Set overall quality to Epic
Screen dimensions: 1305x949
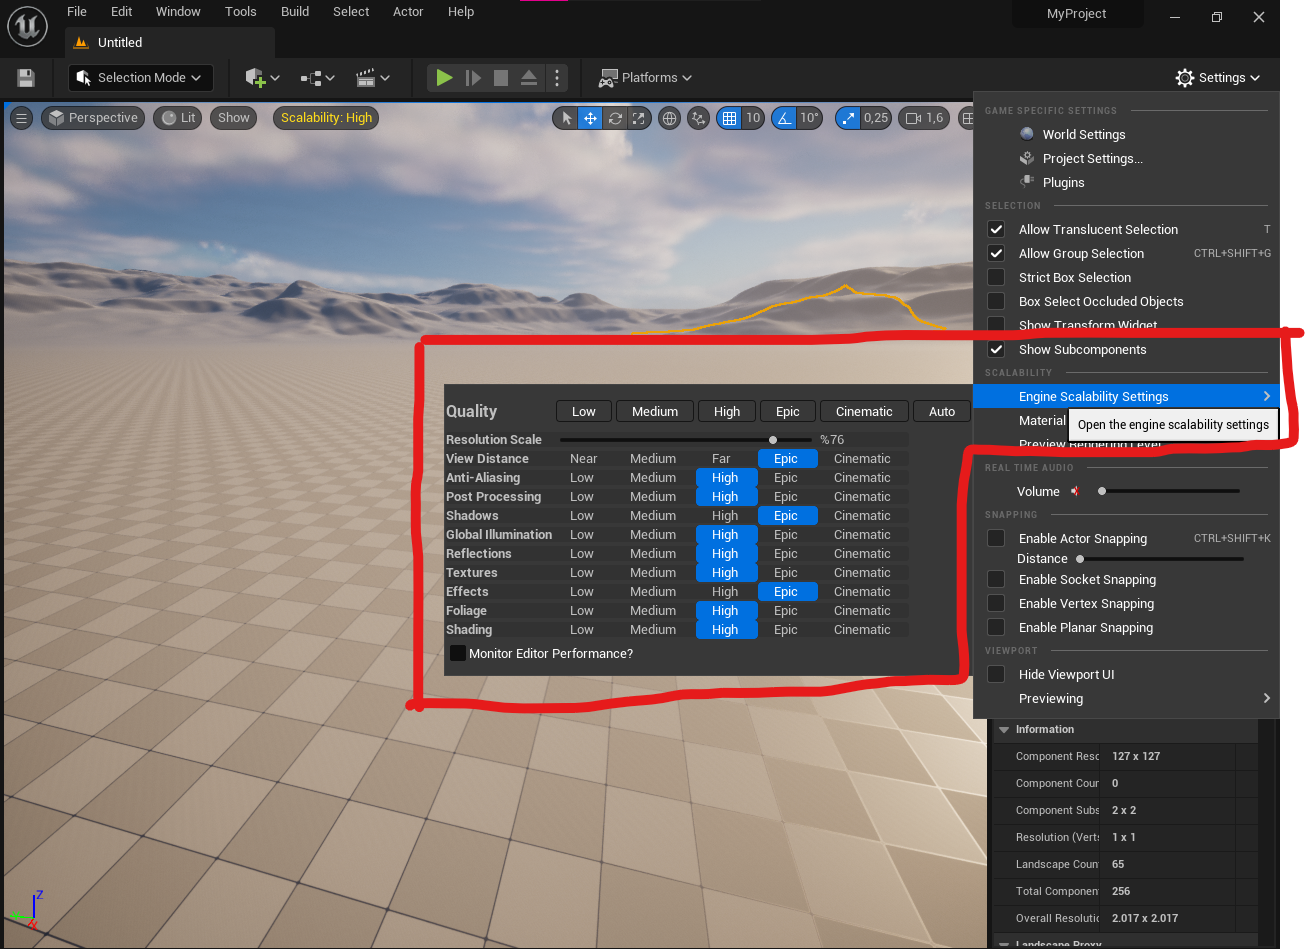[x=788, y=411]
